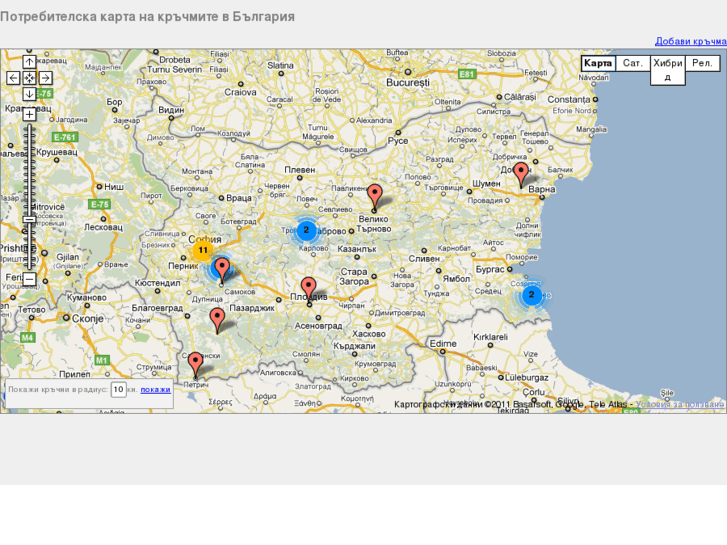Image resolution: width=727 pixels, height=545 pixels.
Task: Click the center/reset map position icon
Action: point(29,78)
